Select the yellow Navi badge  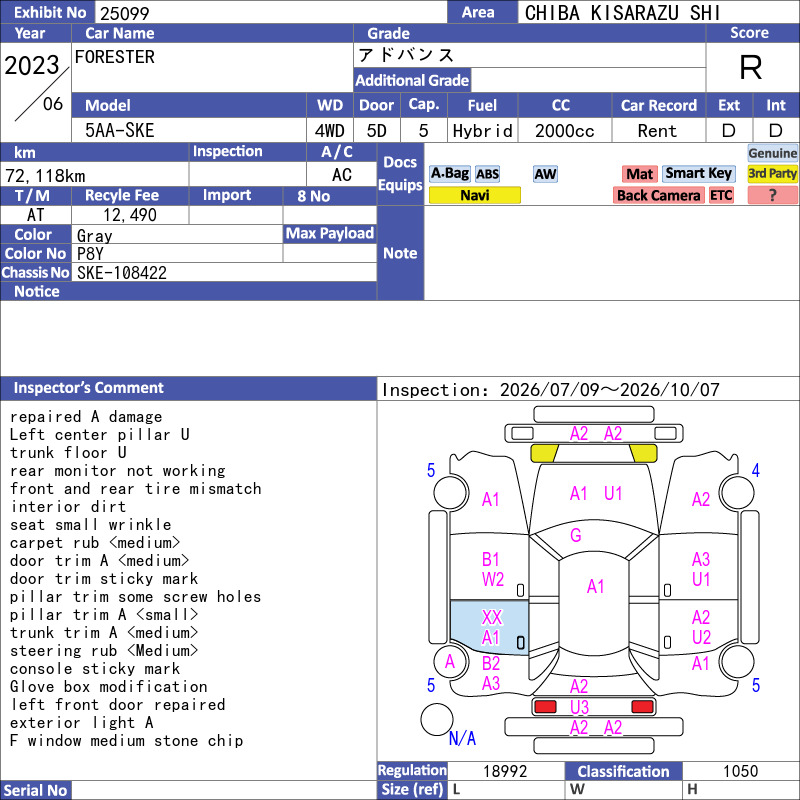coord(474,195)
